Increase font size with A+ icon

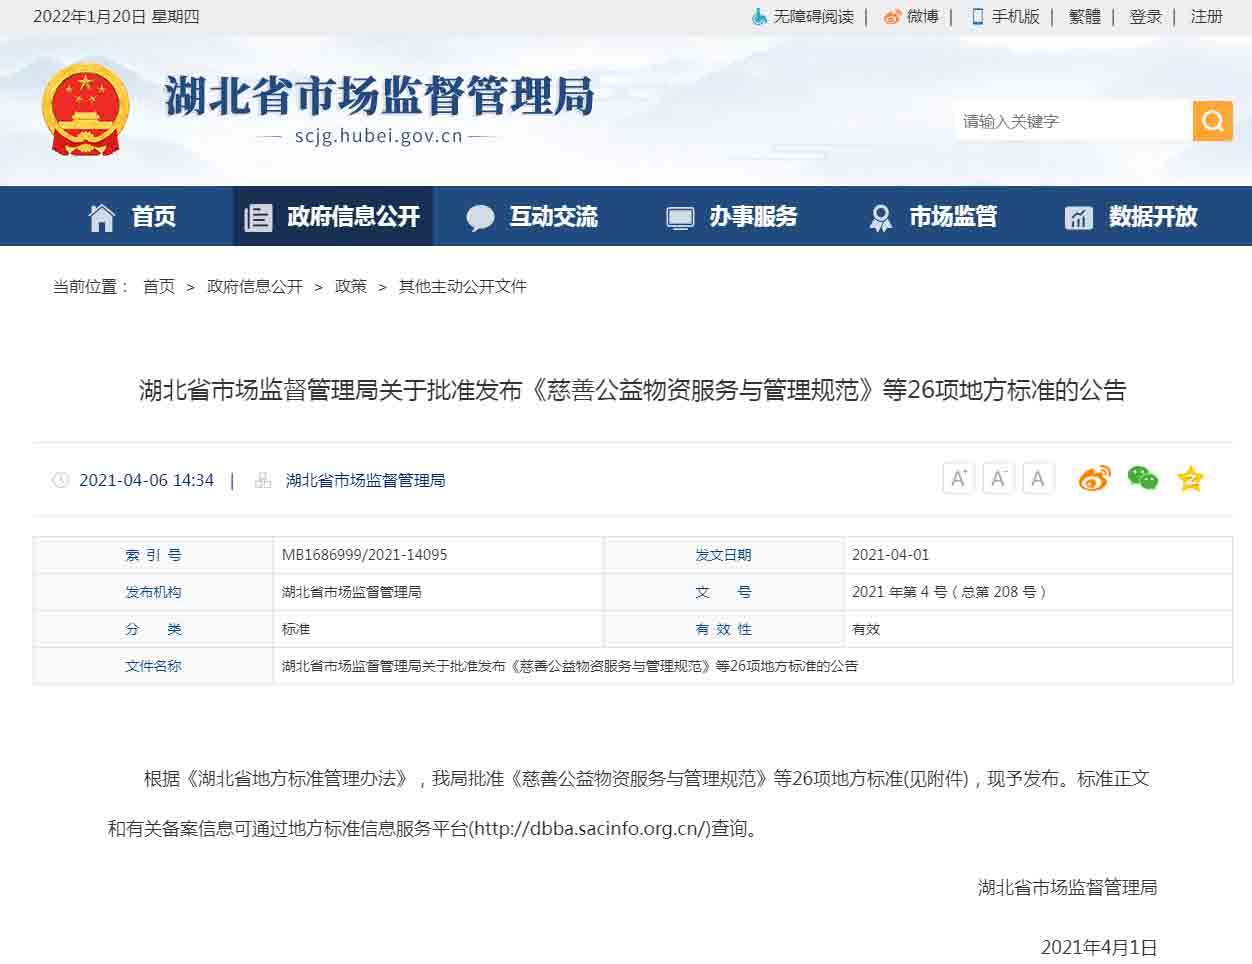[x=958, y=479]
